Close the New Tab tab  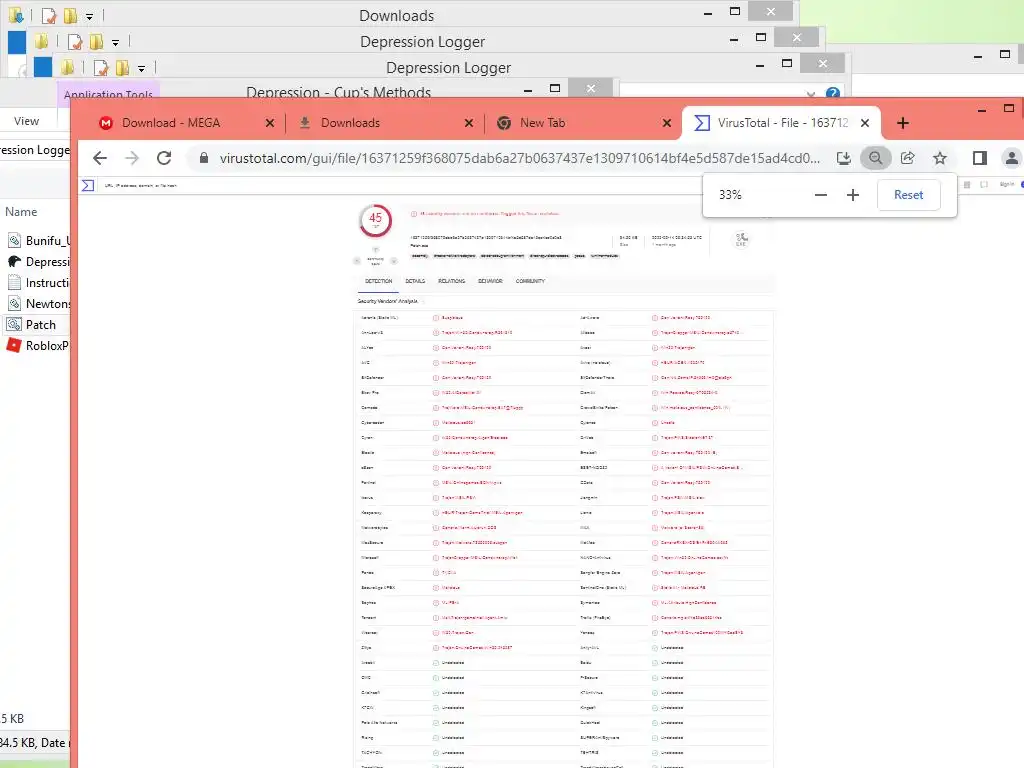pyautogui.click(x=666, y=123)
